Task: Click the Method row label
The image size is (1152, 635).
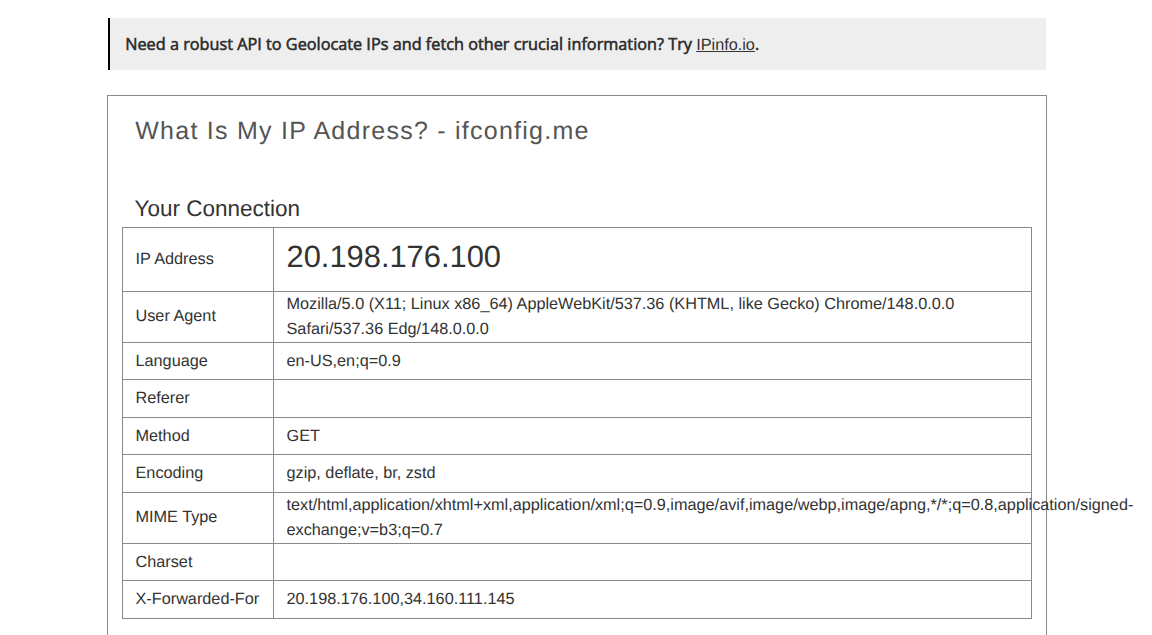Action: [162, 436]
